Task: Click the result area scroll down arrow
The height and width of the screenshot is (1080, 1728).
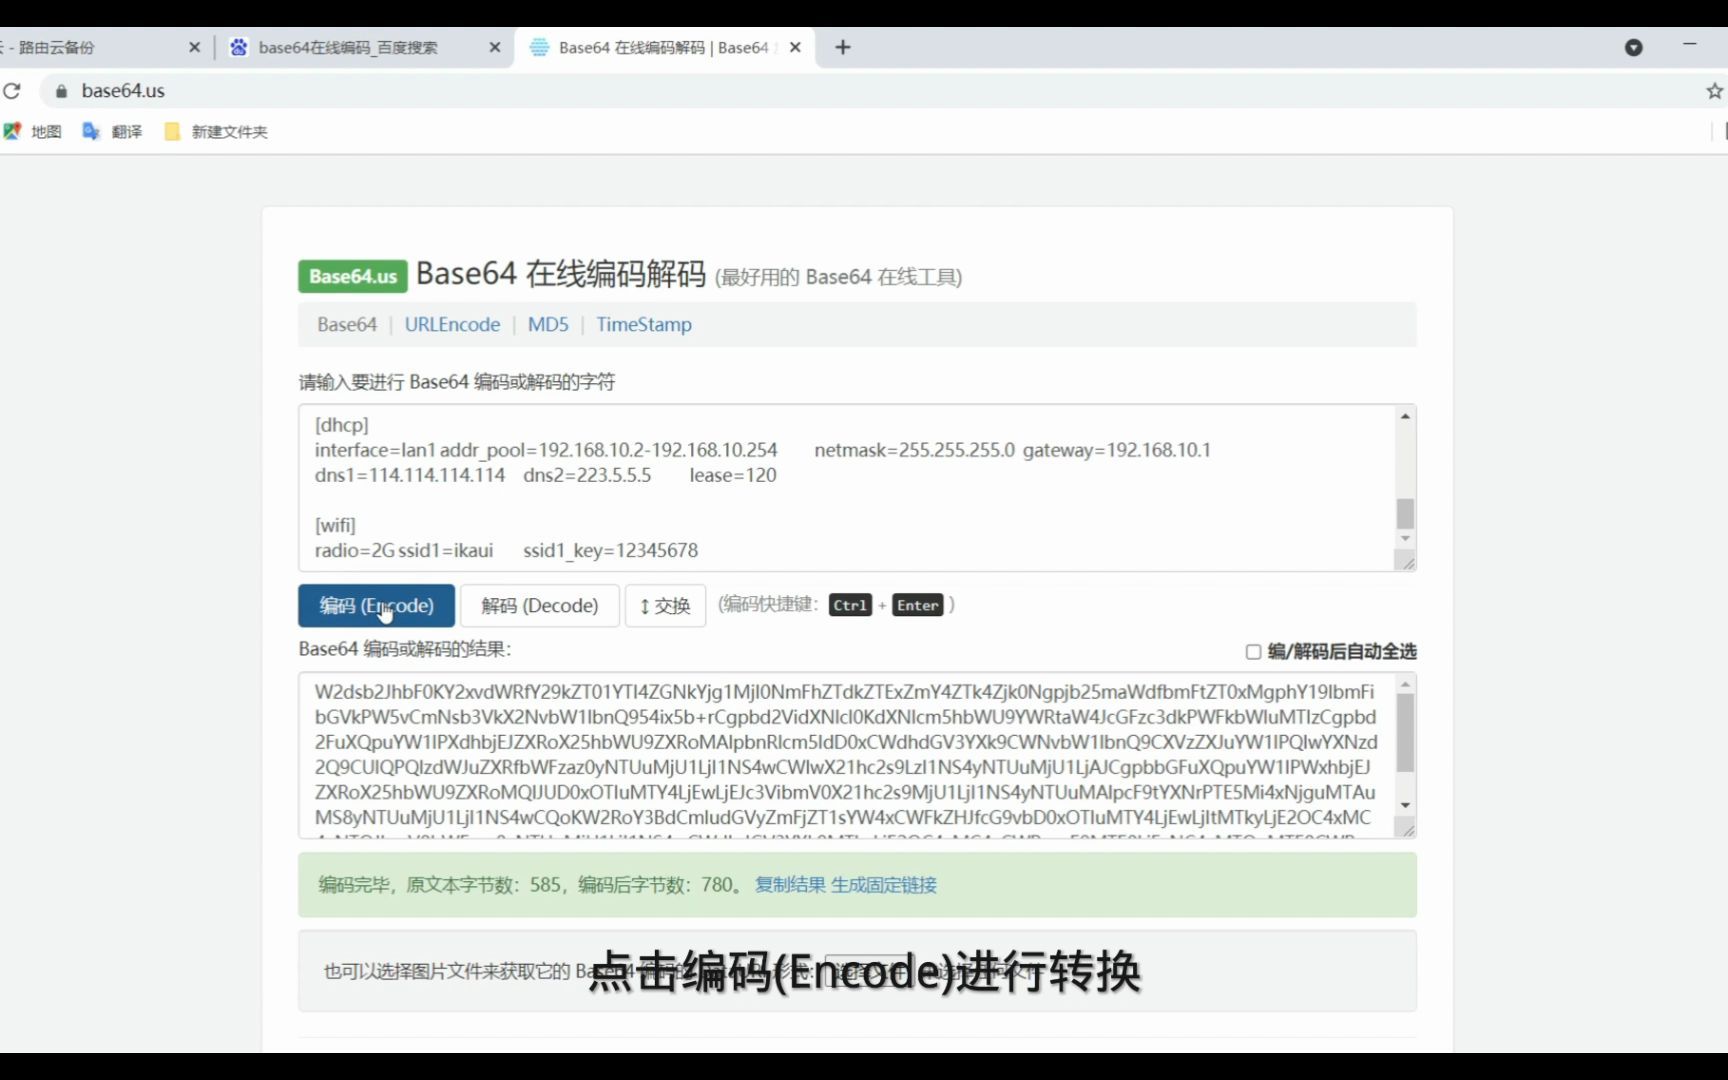Action: [x=1405, y=805]
